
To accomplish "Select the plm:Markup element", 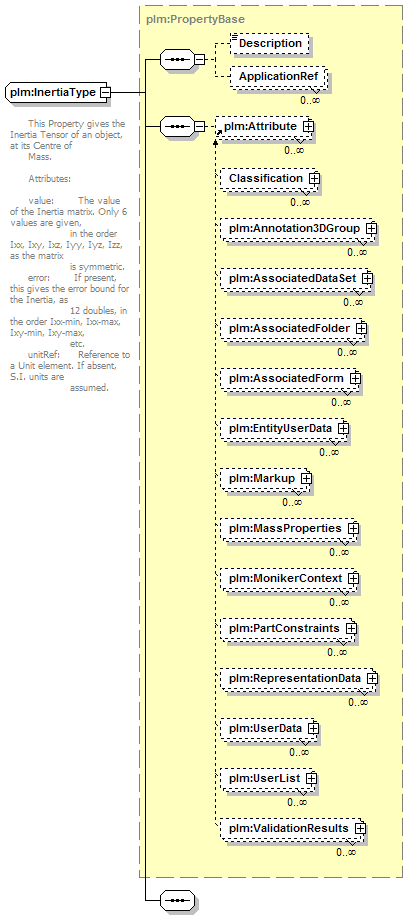I will [266, 479].
